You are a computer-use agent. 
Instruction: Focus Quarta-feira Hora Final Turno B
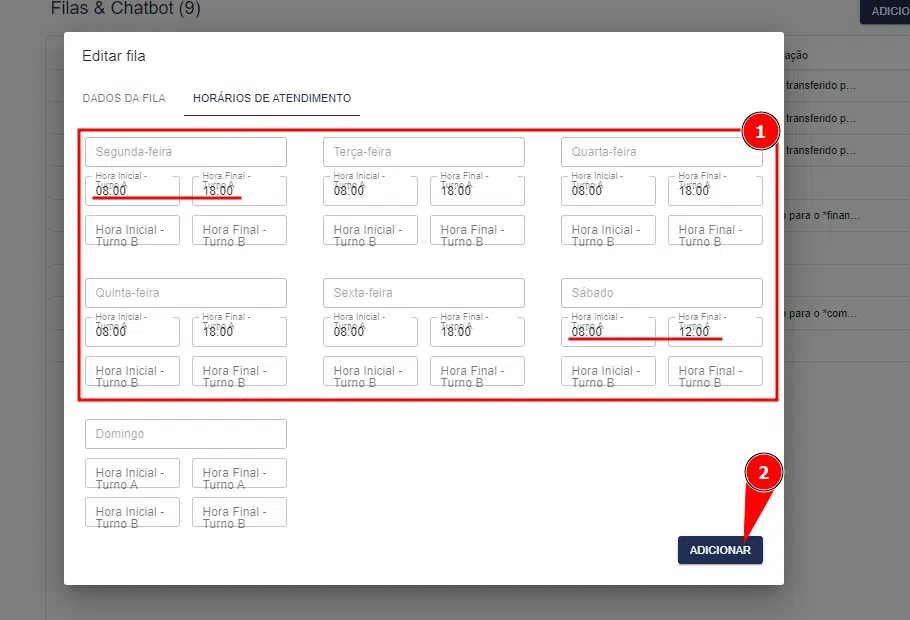(x=715, y=230)
